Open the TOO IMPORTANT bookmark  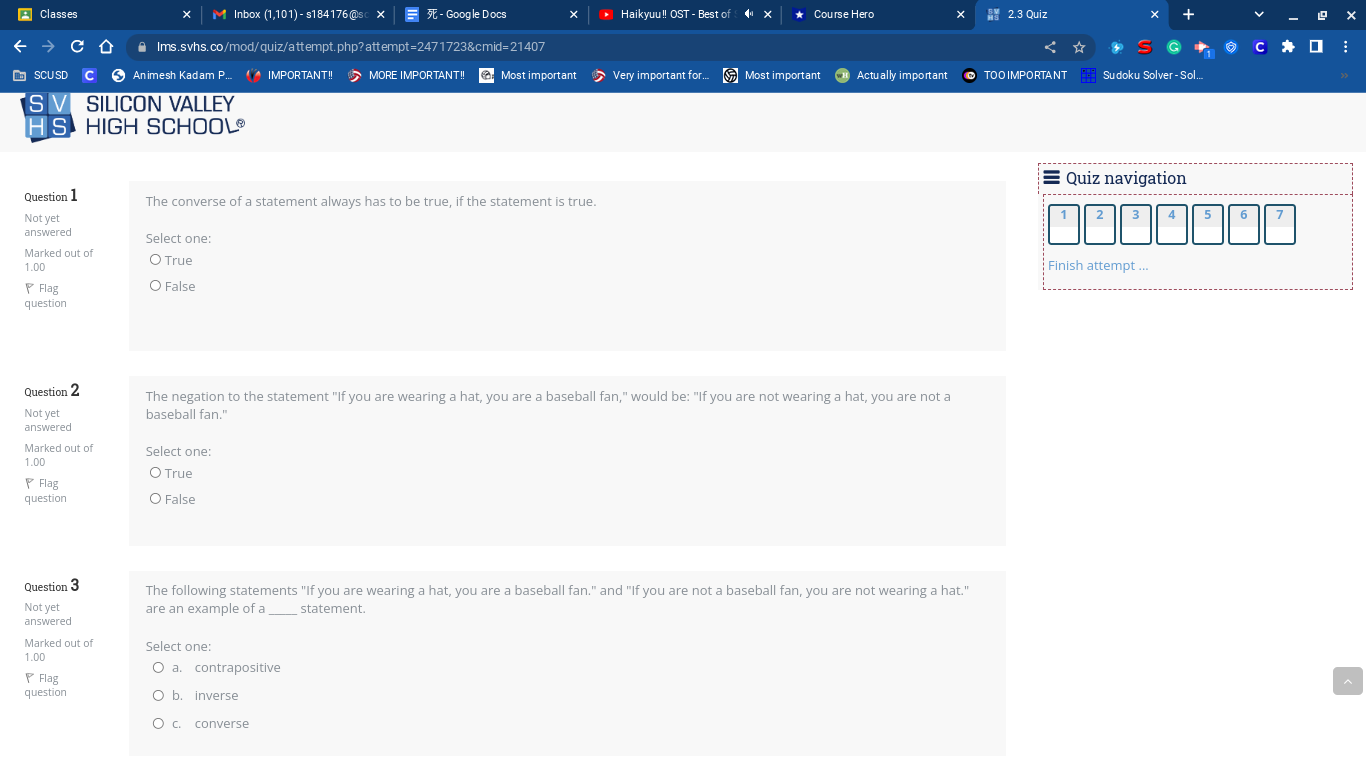coord(1015,75)
